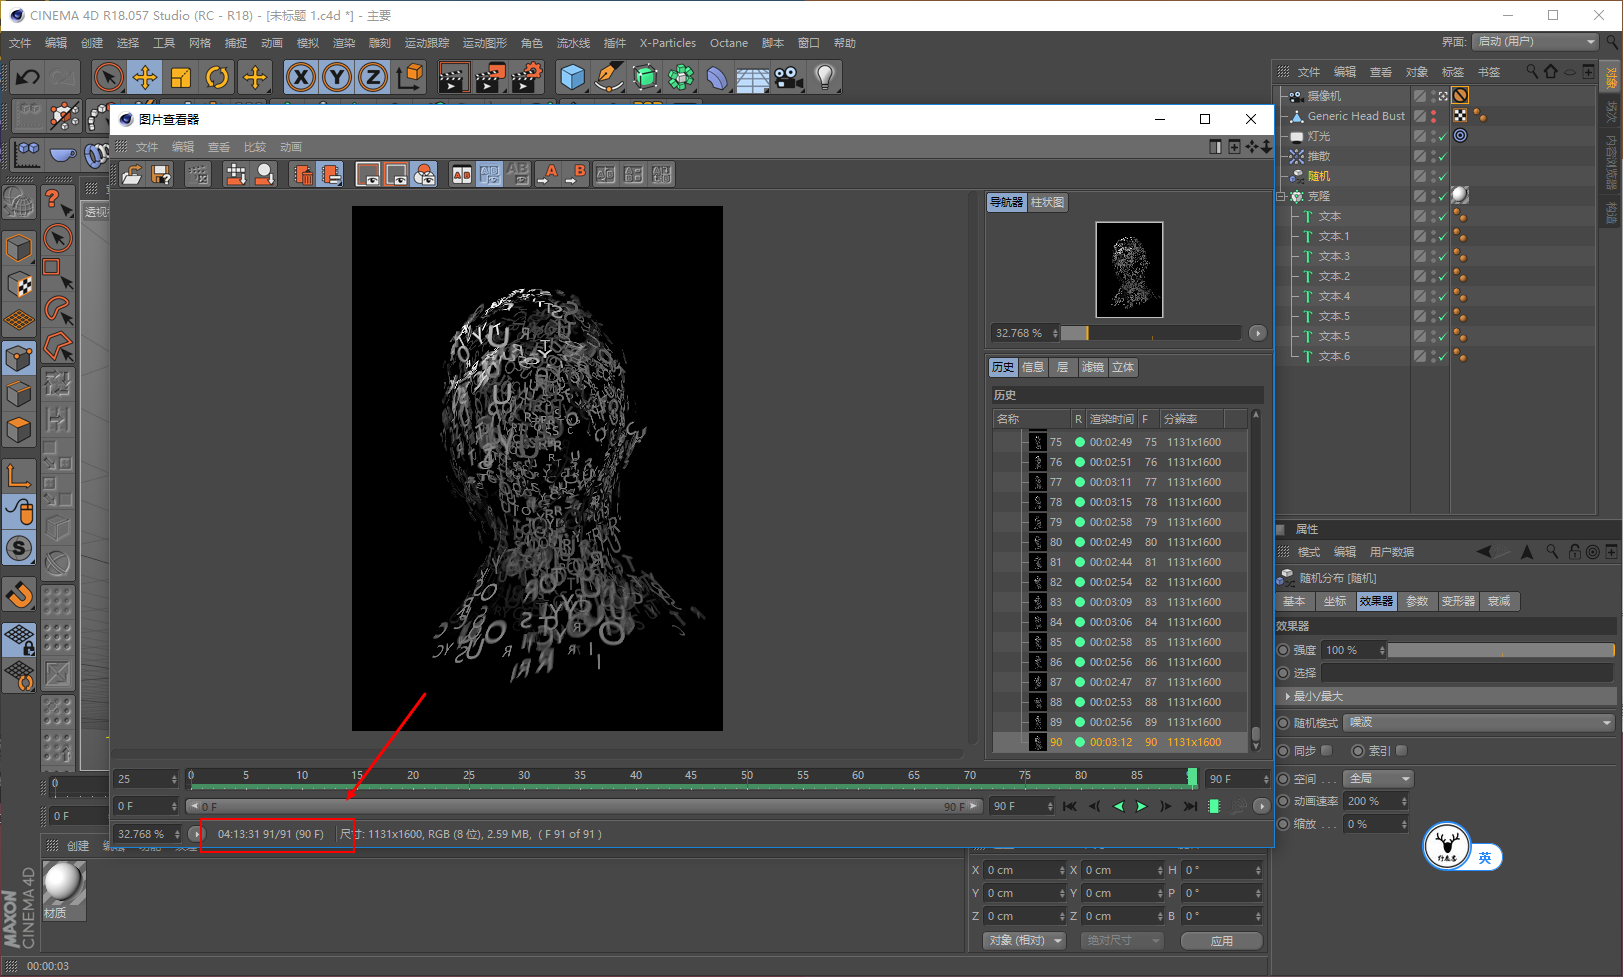Click the 强度 slider bar

[1500, 650]
